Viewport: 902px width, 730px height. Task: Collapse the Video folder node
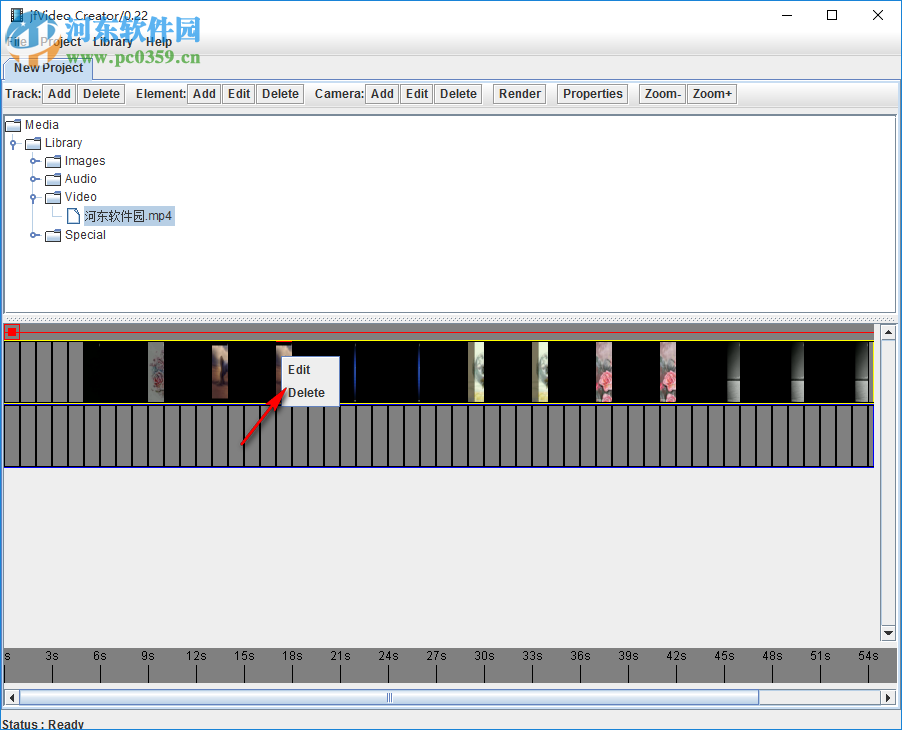click(x=34, y=197)
